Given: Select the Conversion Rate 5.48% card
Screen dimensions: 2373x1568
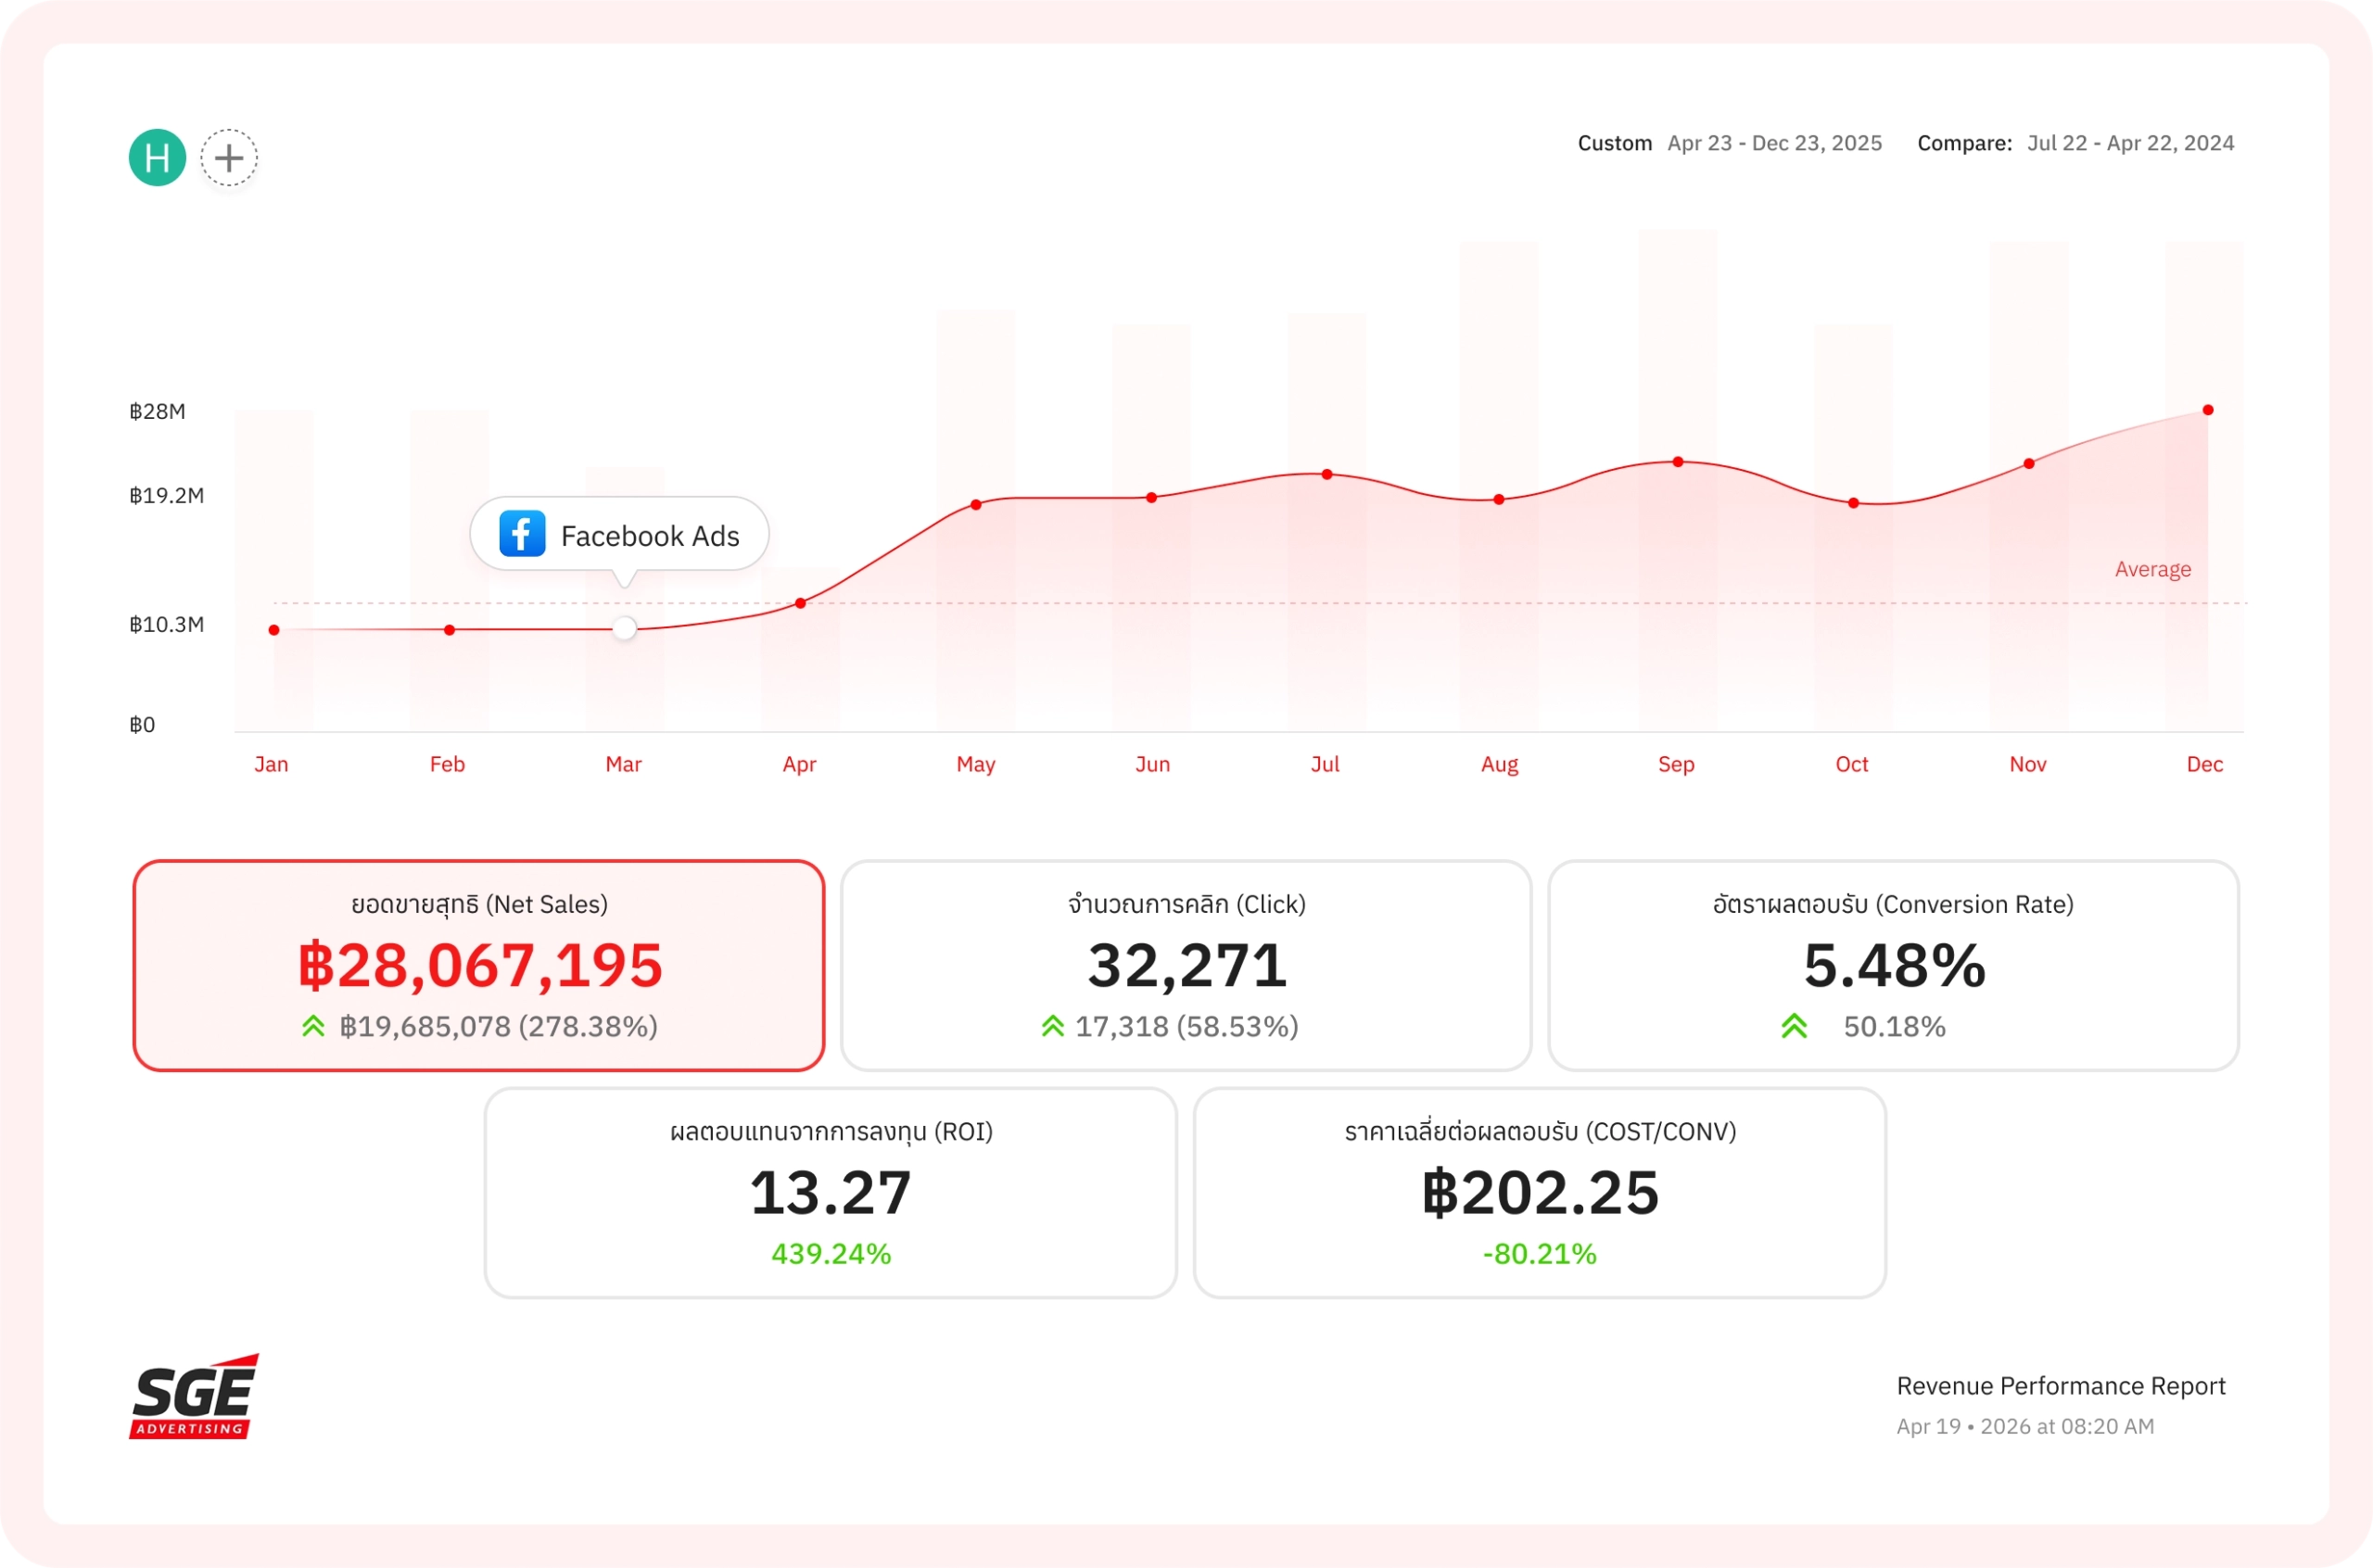Looking at the screenshot, I should point(1893,965).
